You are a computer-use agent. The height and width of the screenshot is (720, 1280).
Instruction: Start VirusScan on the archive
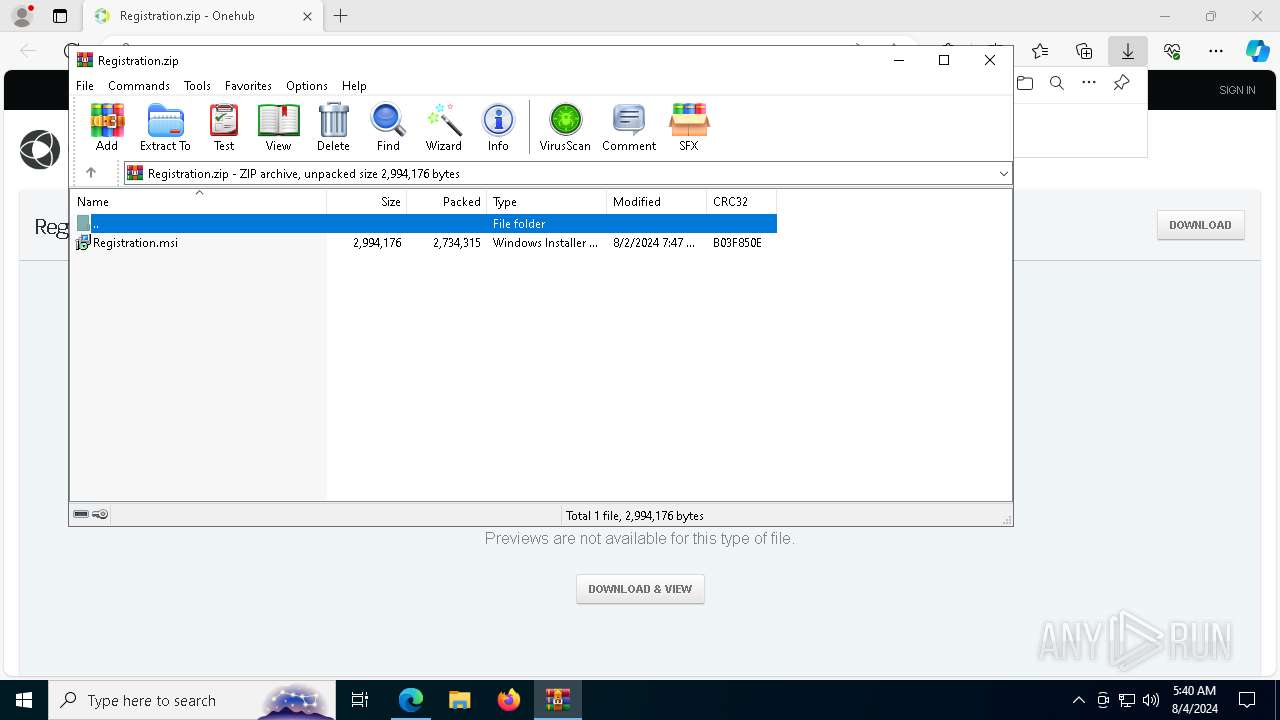click(x=565, y=127)
